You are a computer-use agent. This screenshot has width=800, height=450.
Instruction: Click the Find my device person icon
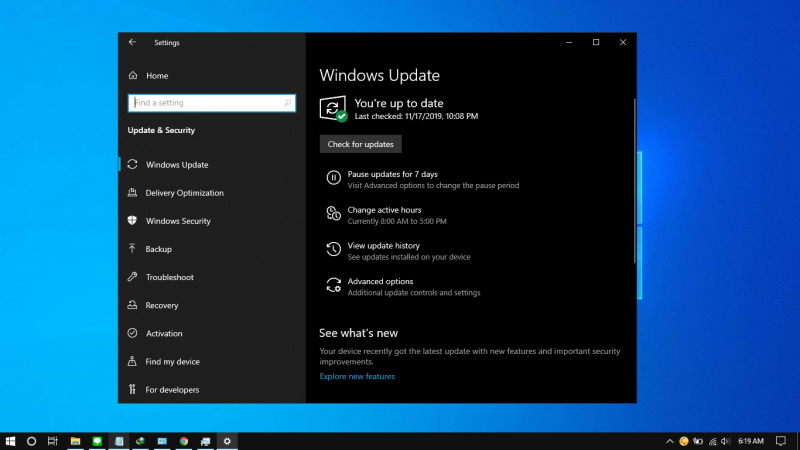click(132, 361)
